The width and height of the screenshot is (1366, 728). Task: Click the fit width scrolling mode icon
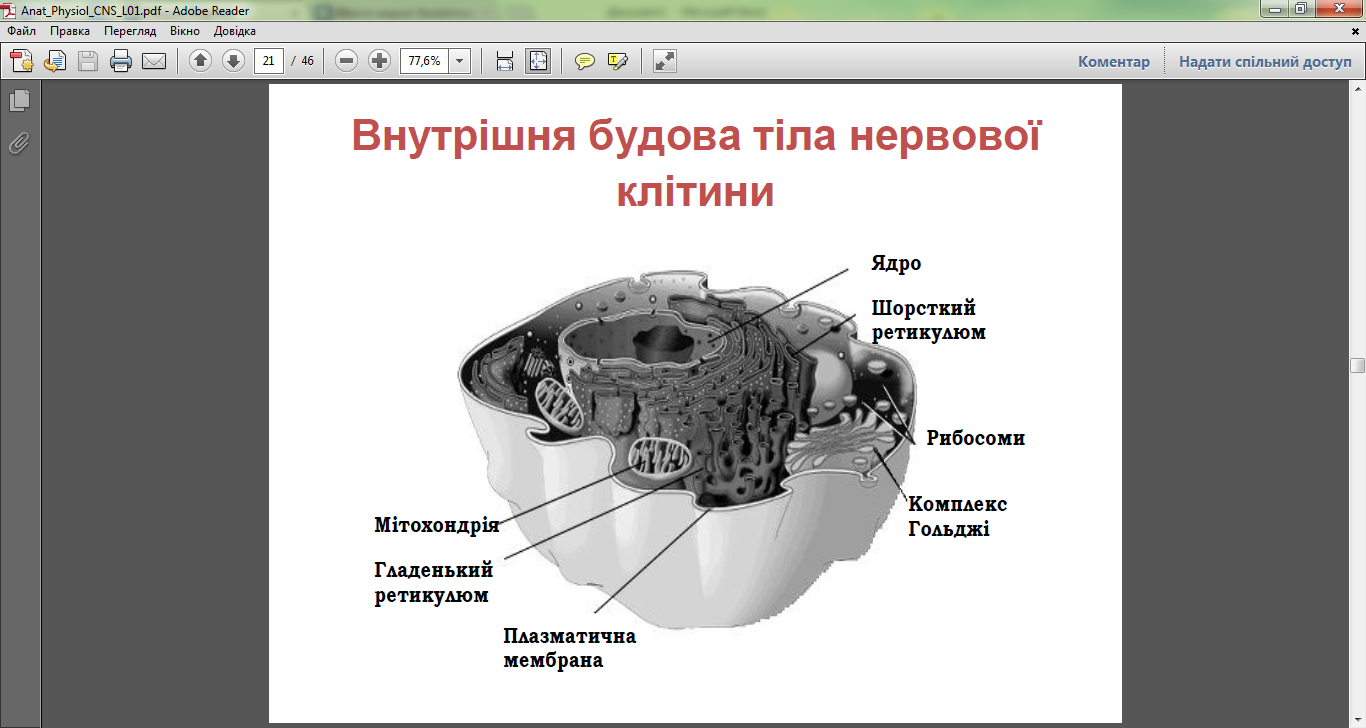(x=505, y=61)
